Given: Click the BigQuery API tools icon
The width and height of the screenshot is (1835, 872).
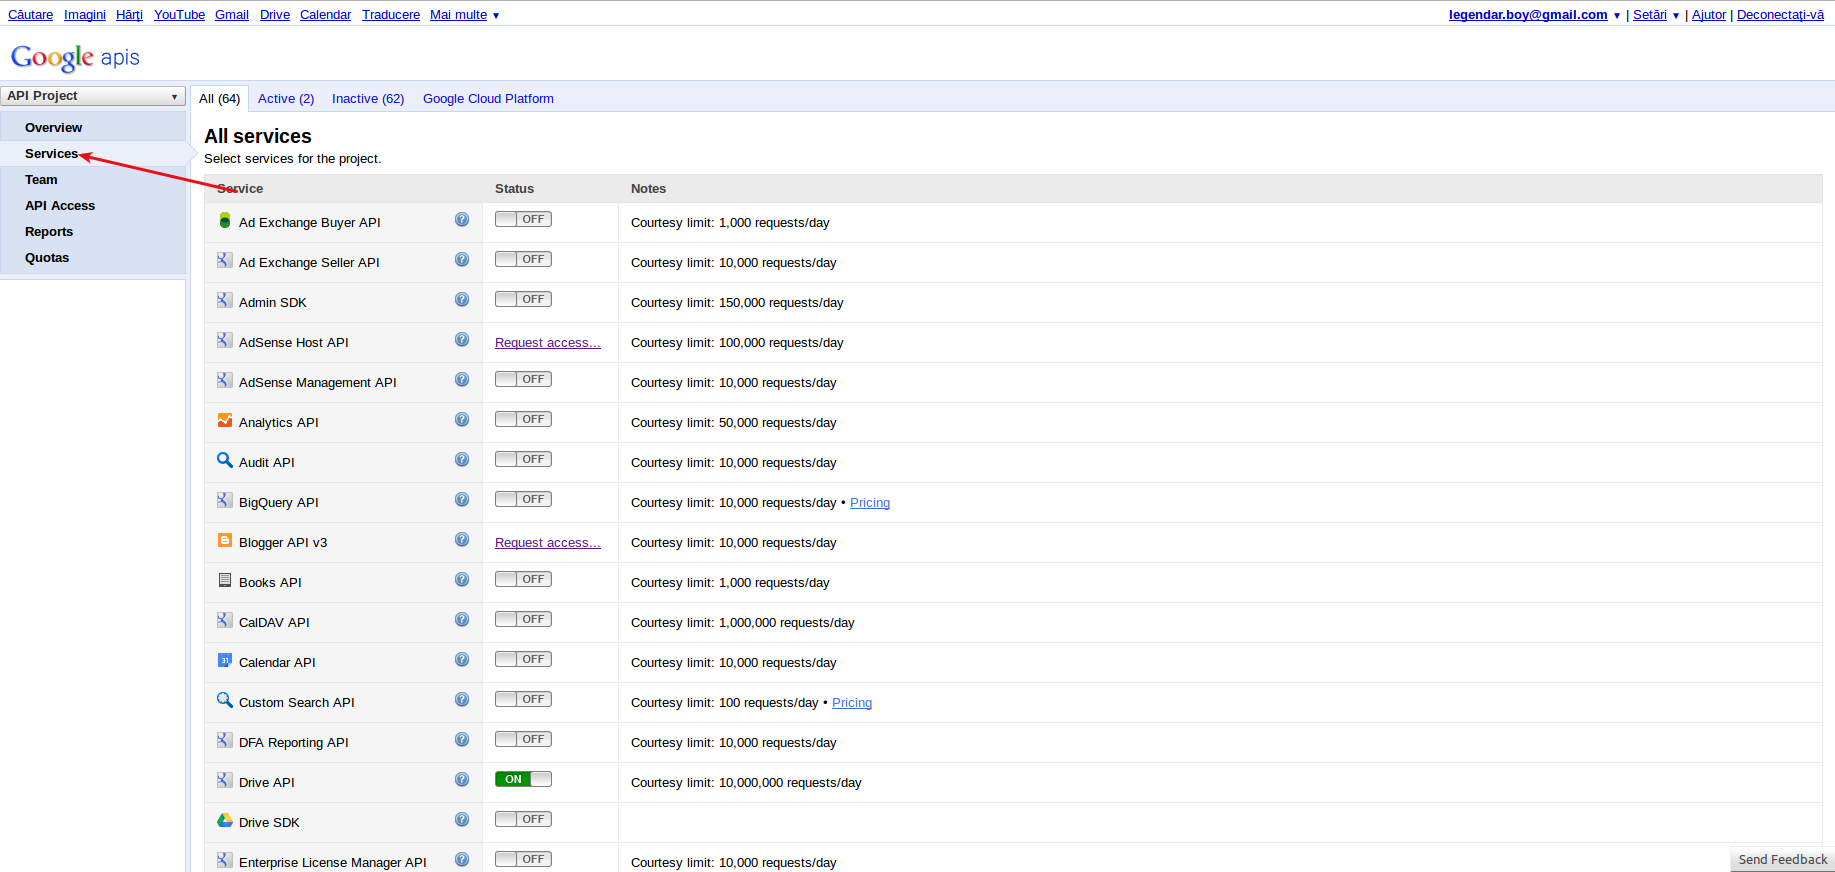Looking at the screenshot, I should pos(225,500).
